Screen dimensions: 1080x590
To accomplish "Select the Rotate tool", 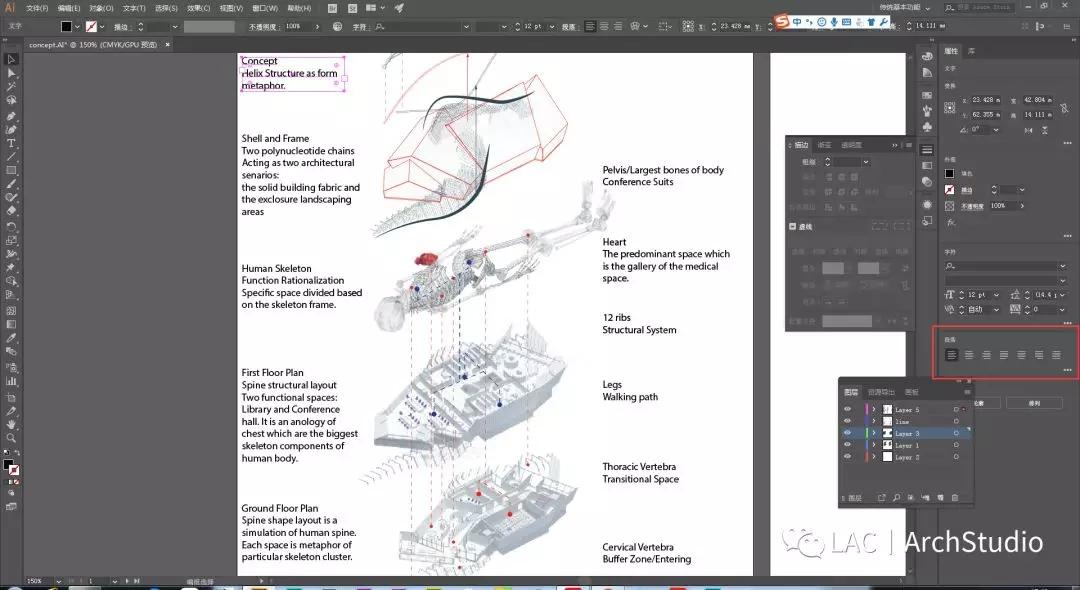I will 11,226.
